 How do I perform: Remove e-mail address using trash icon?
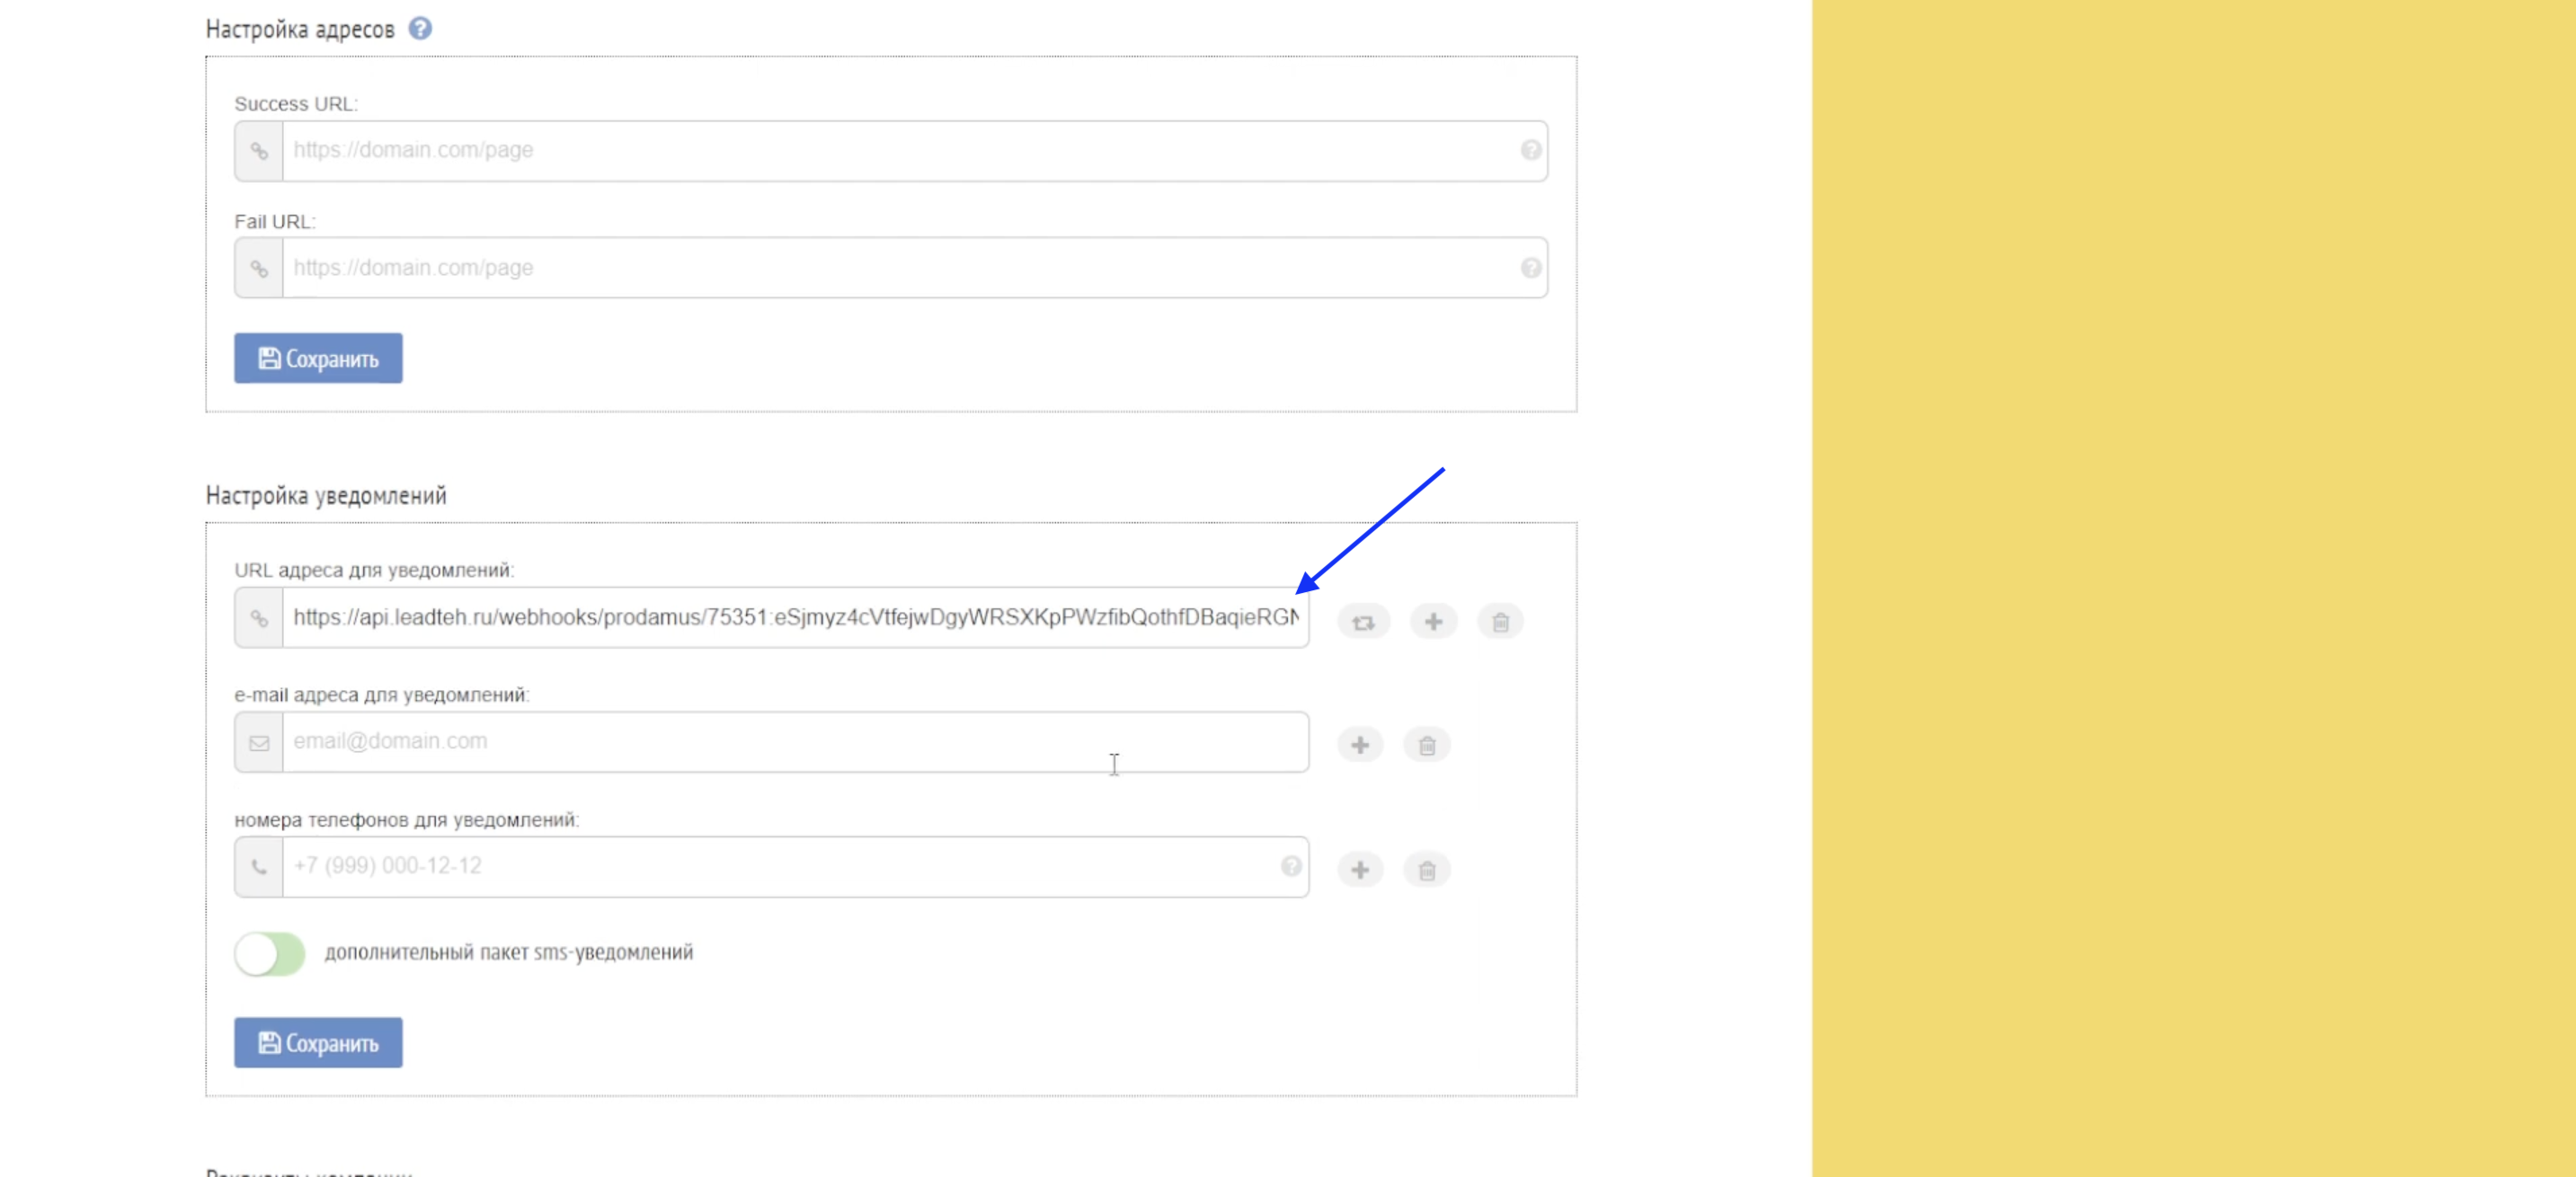[x=1427, y=745]
